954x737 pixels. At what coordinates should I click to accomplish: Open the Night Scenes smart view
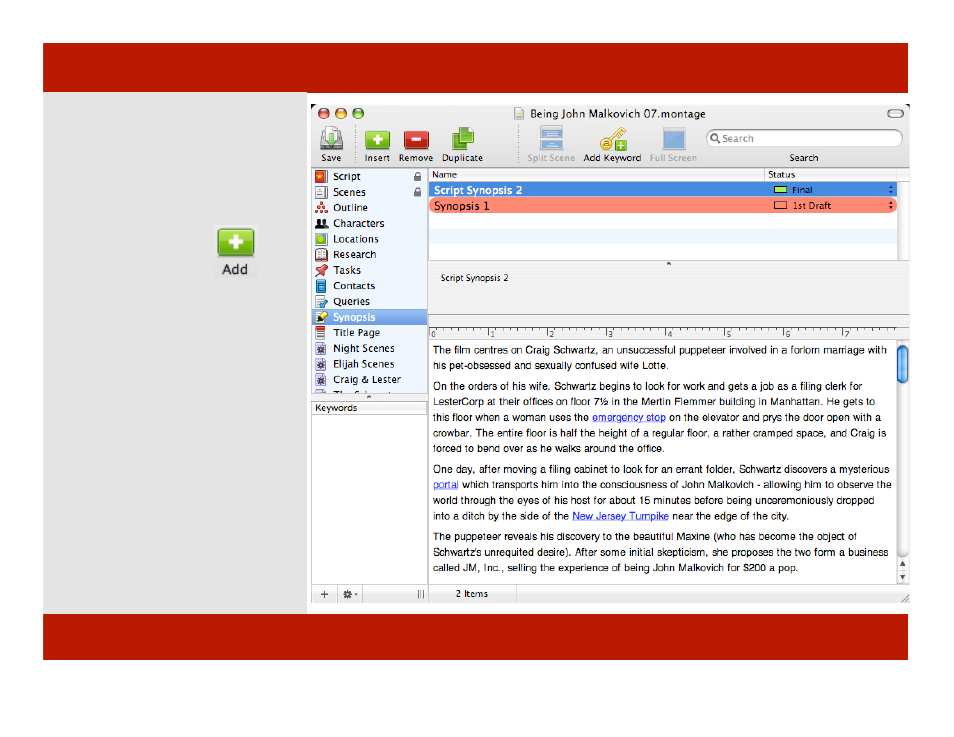point(368,348)
